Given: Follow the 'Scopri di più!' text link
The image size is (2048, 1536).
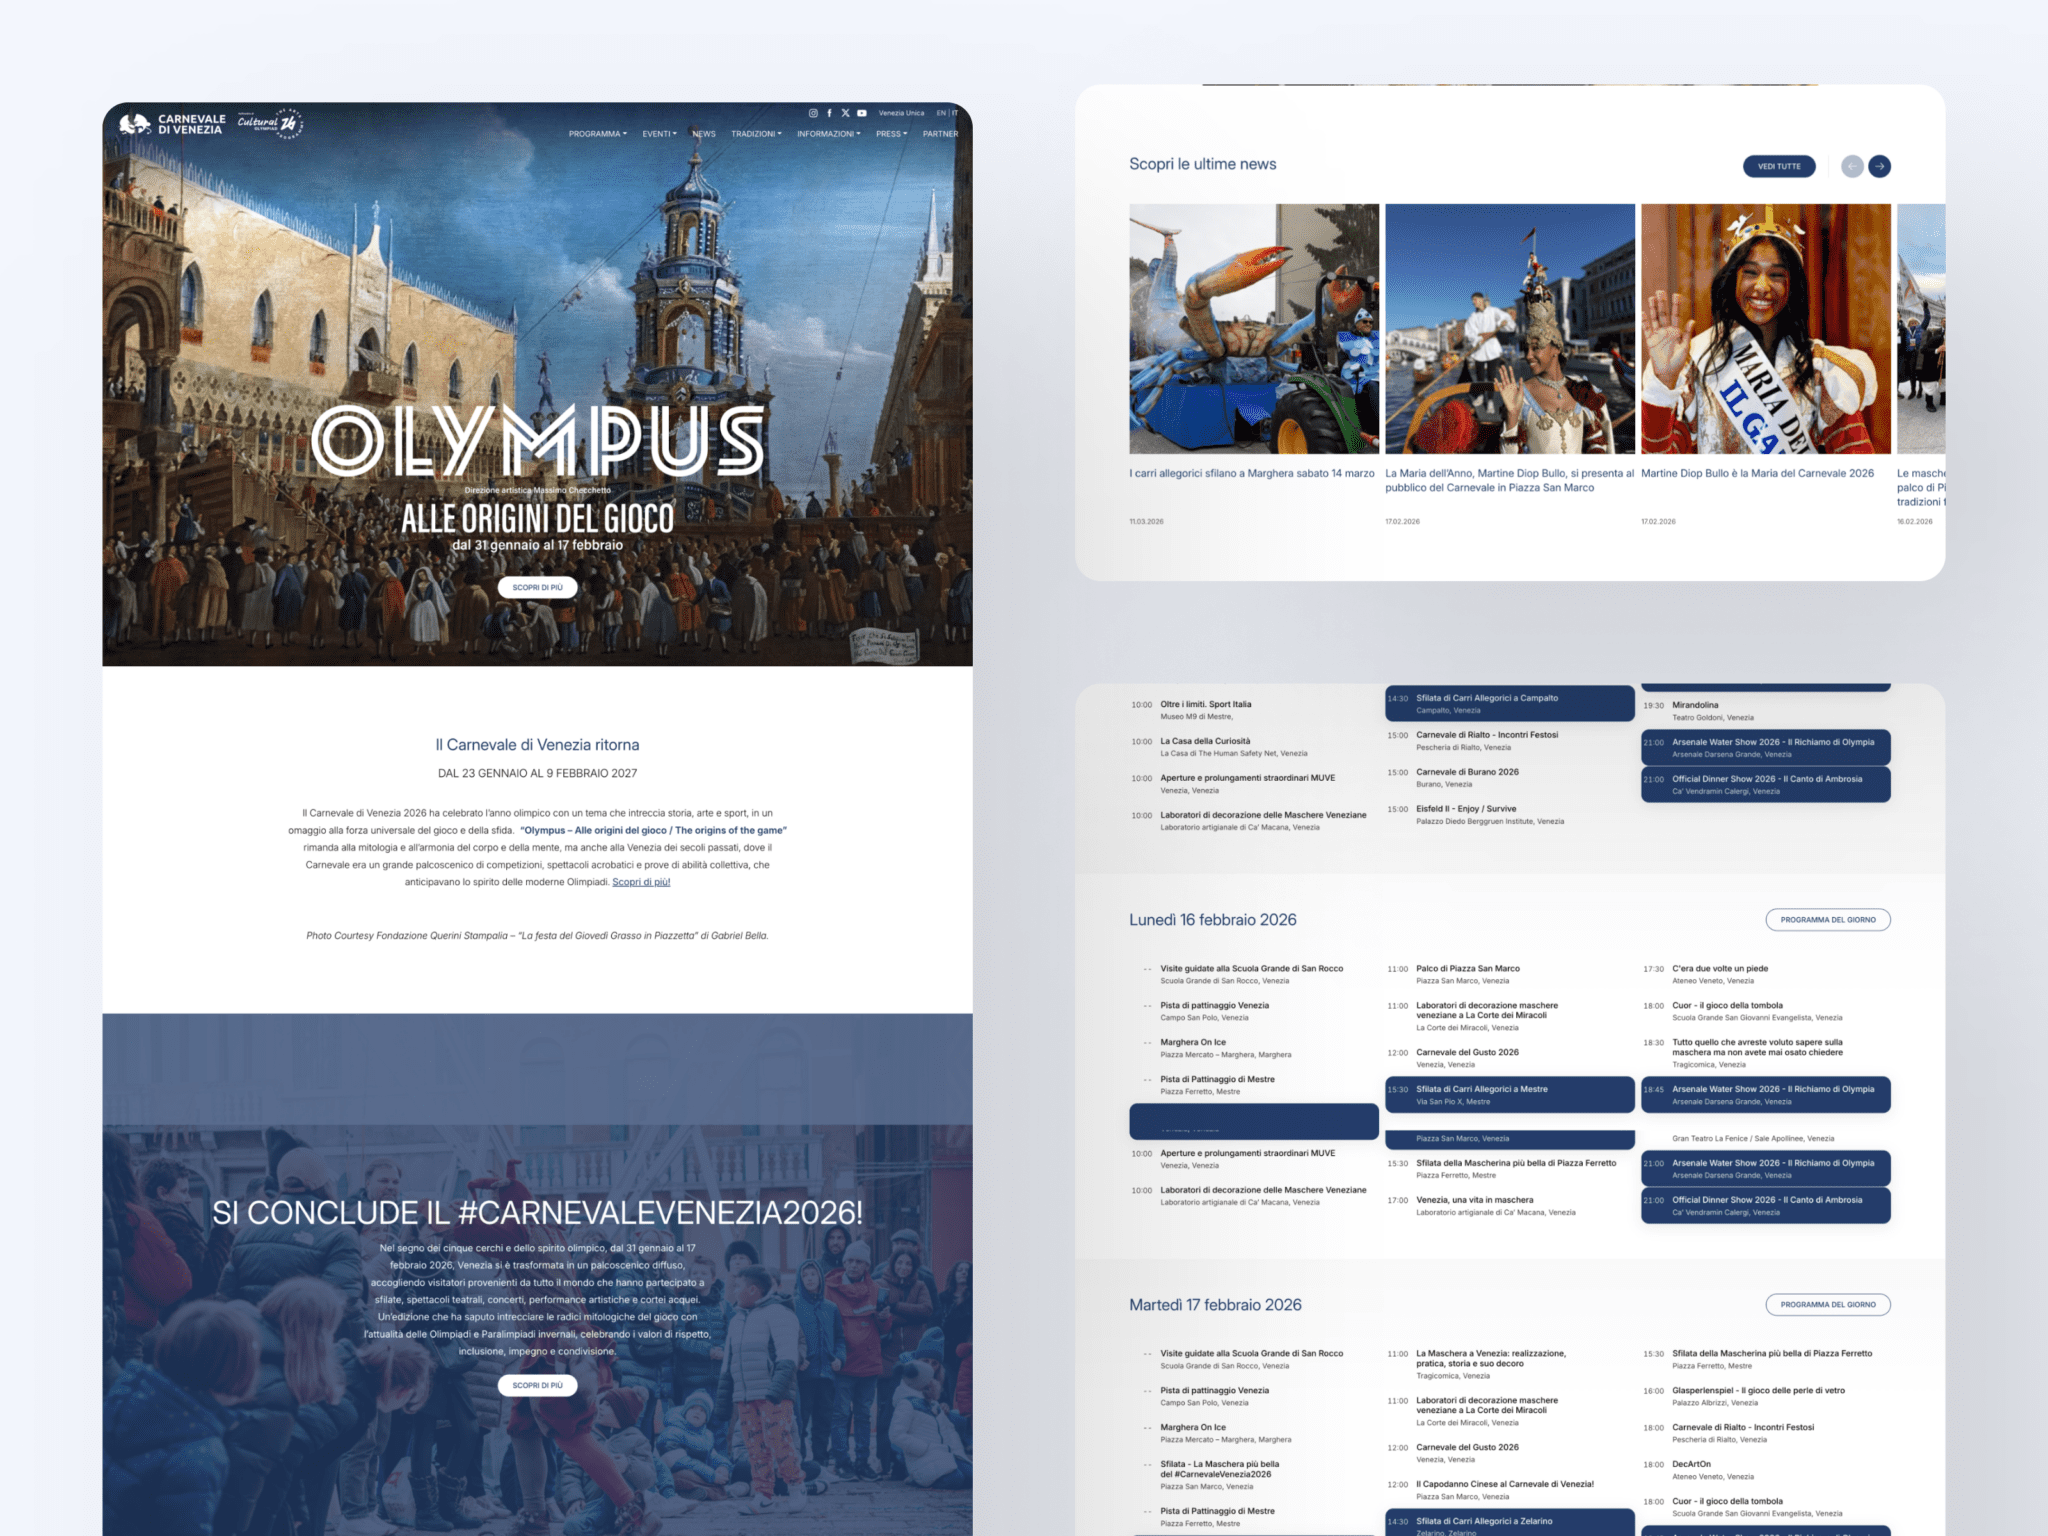Looking at the screenshot, I should [x=641, y=882].
